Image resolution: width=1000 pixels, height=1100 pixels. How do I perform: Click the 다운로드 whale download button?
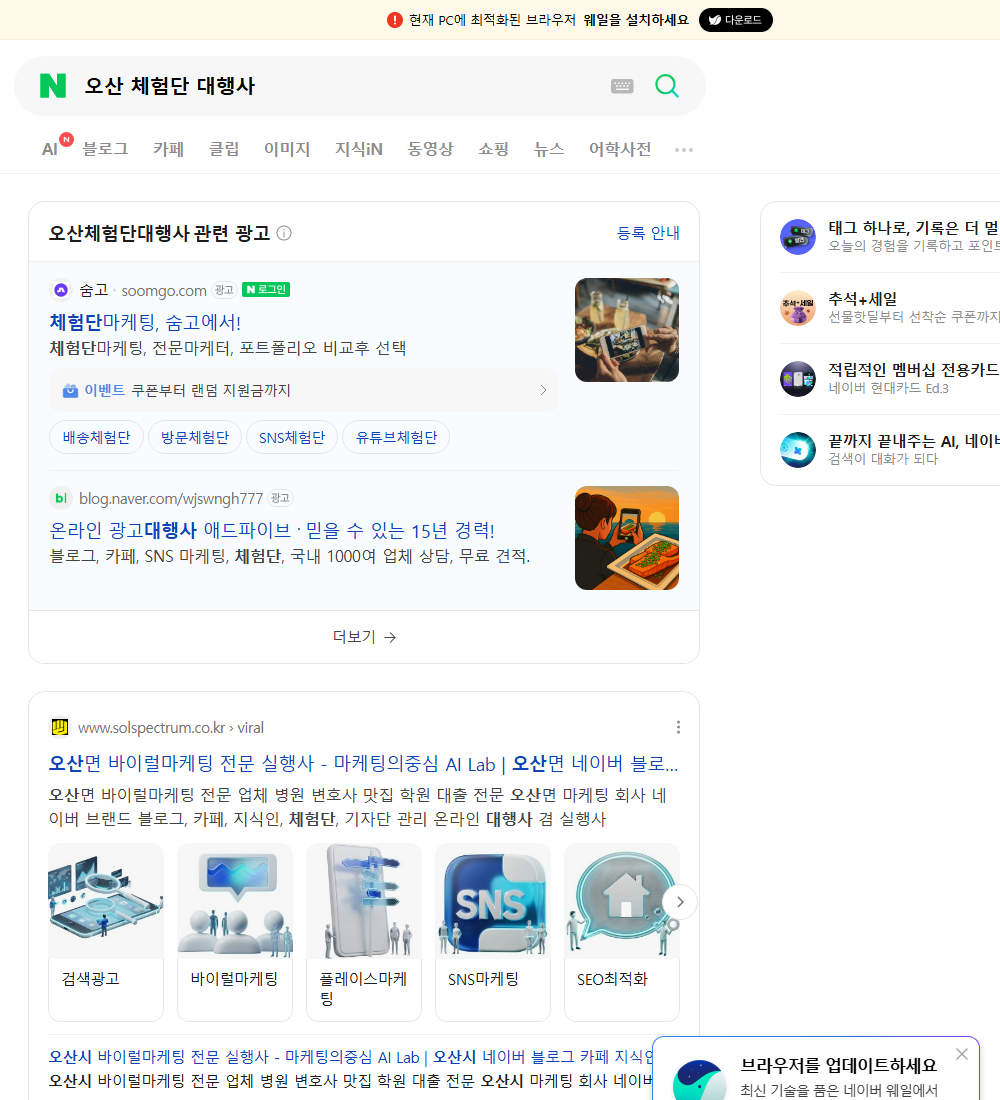click(x=735, y=20)
